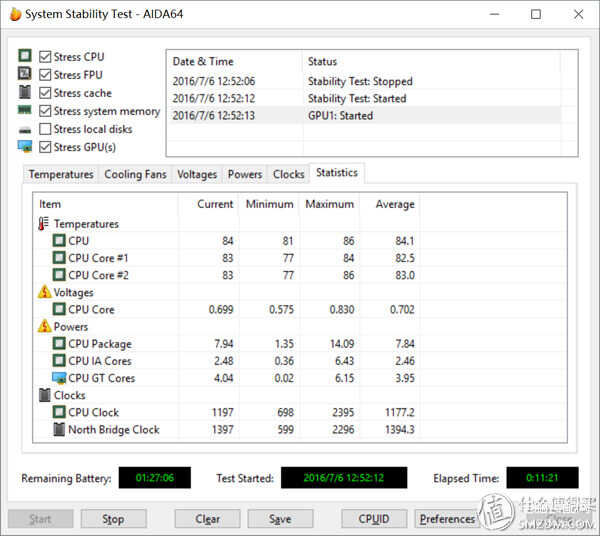Select the 'GPU1: Started' log entry
The image size is (600, 536).
click(364, 116)
